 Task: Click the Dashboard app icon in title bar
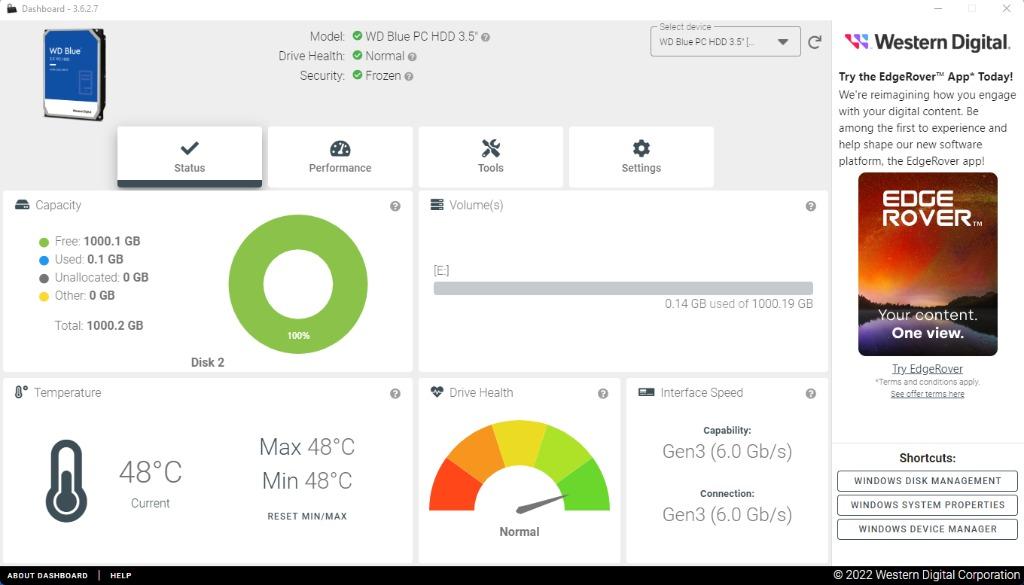[11, 8]
